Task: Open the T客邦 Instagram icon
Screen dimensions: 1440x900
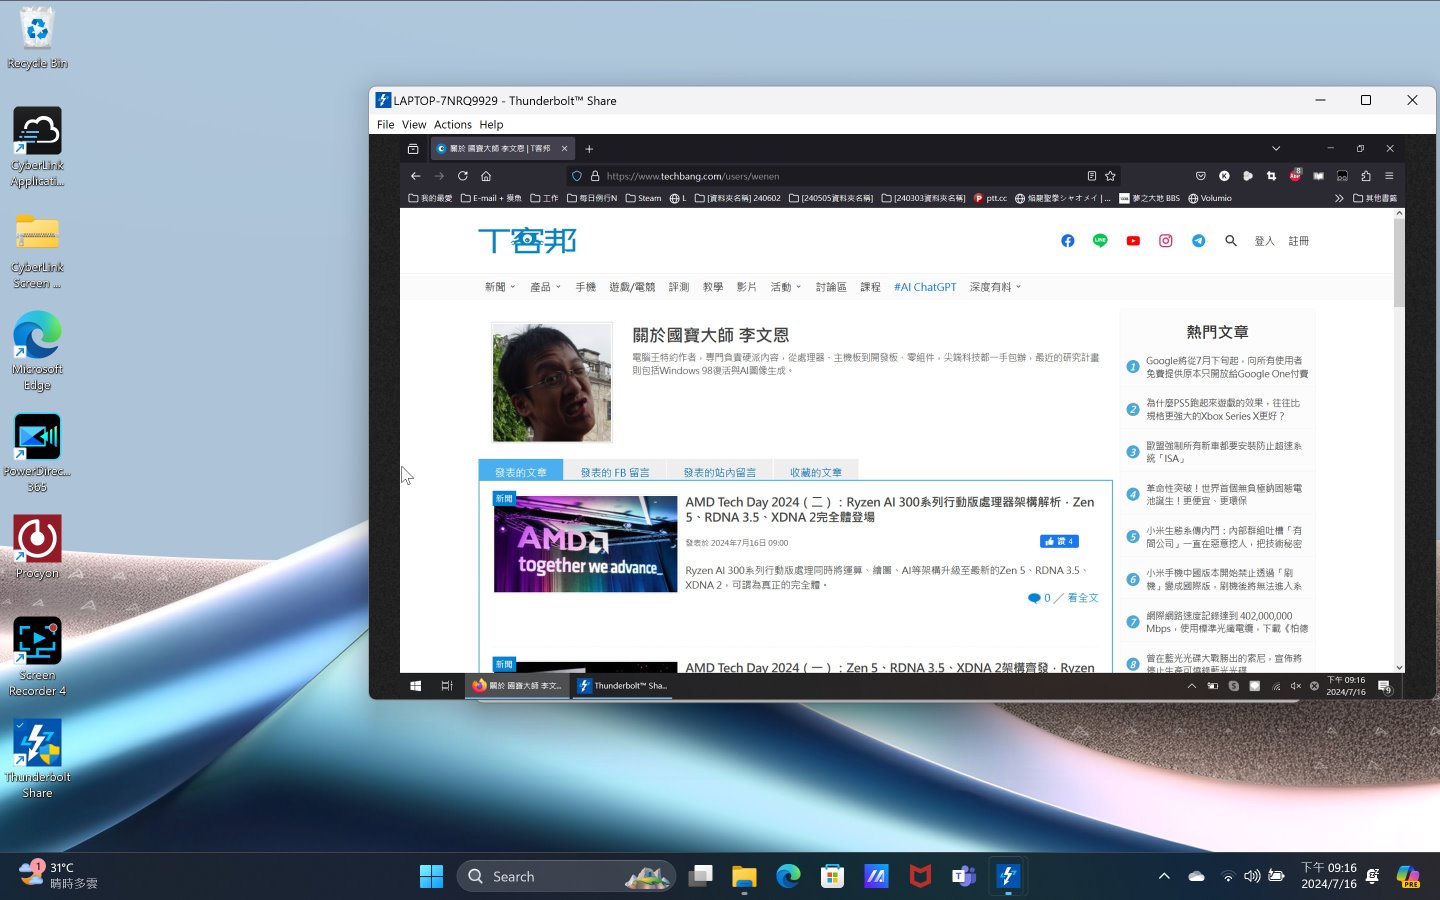Action: tap(1166, 241)
